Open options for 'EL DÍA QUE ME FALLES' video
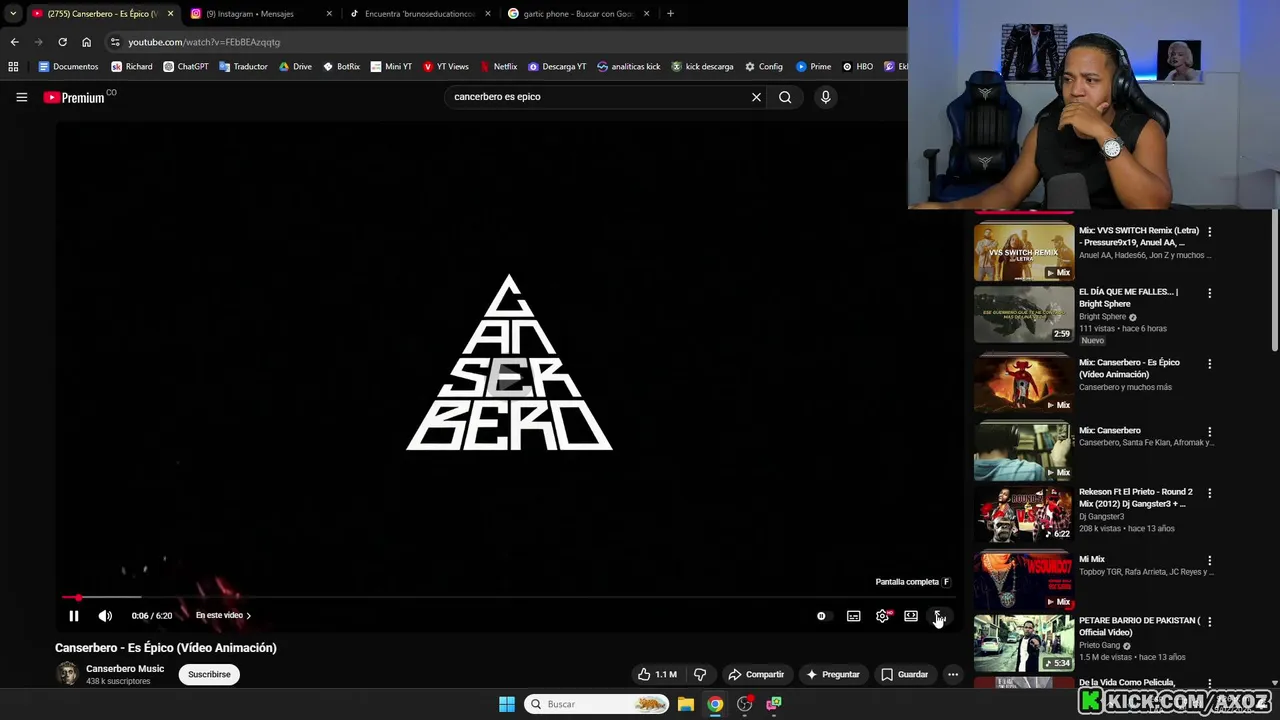This screenshot has height=720, width=1280. (x=1209, y=293)
